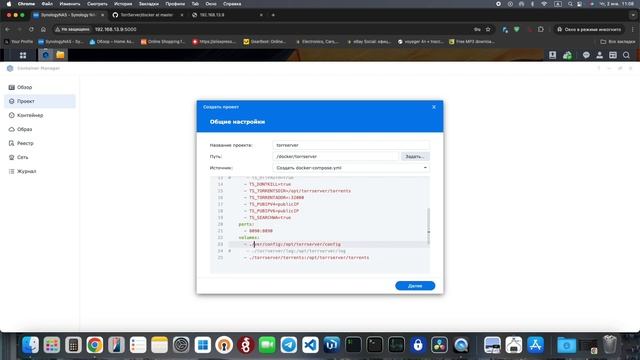
Task: Go to Chrome home page icon
Action: tap(43, 29)
